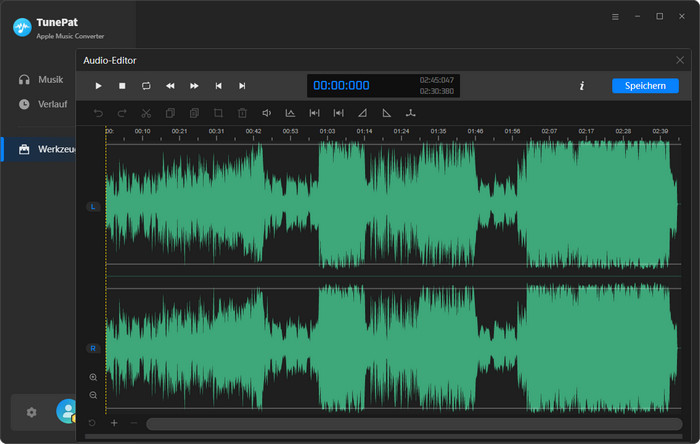700x444 pixels.
Task: Click the 00:31 marker on the timeline ruler
Action: [x=216, y=131]
